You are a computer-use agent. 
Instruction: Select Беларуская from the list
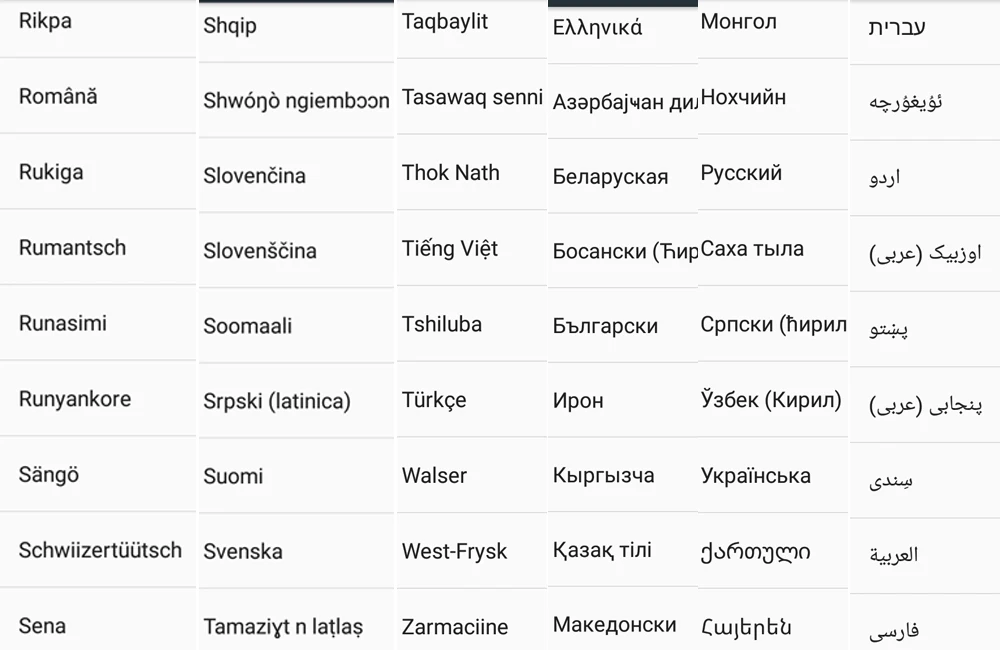tap(623, 176)
